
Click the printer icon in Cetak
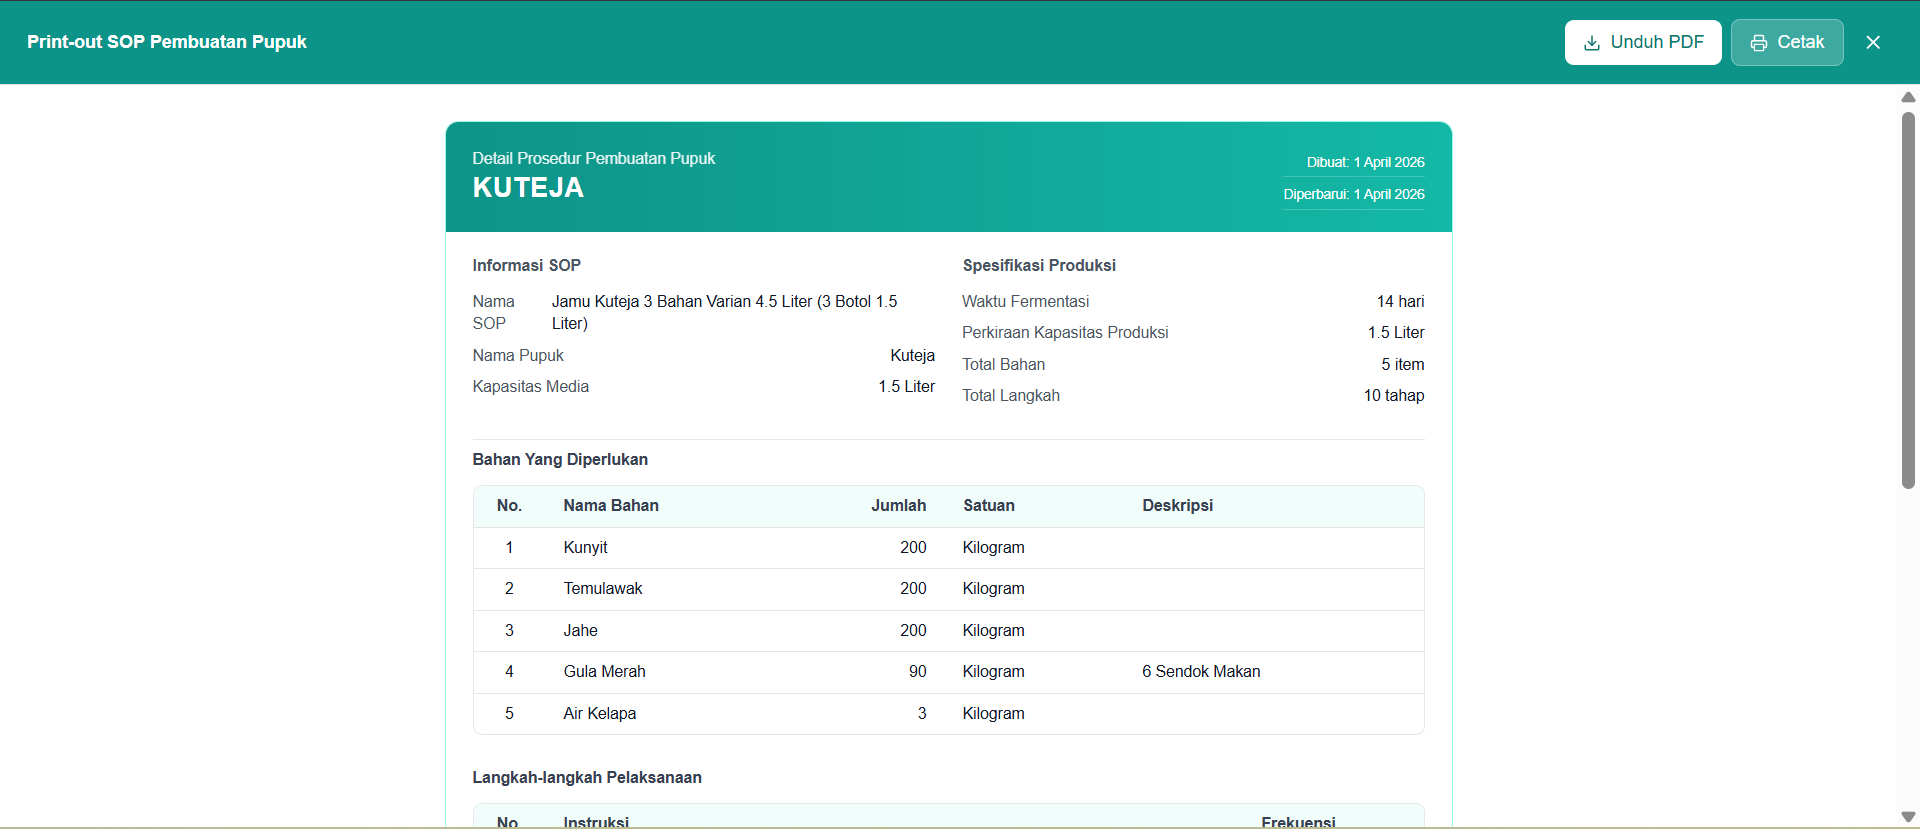click(x=1758, y=43)
